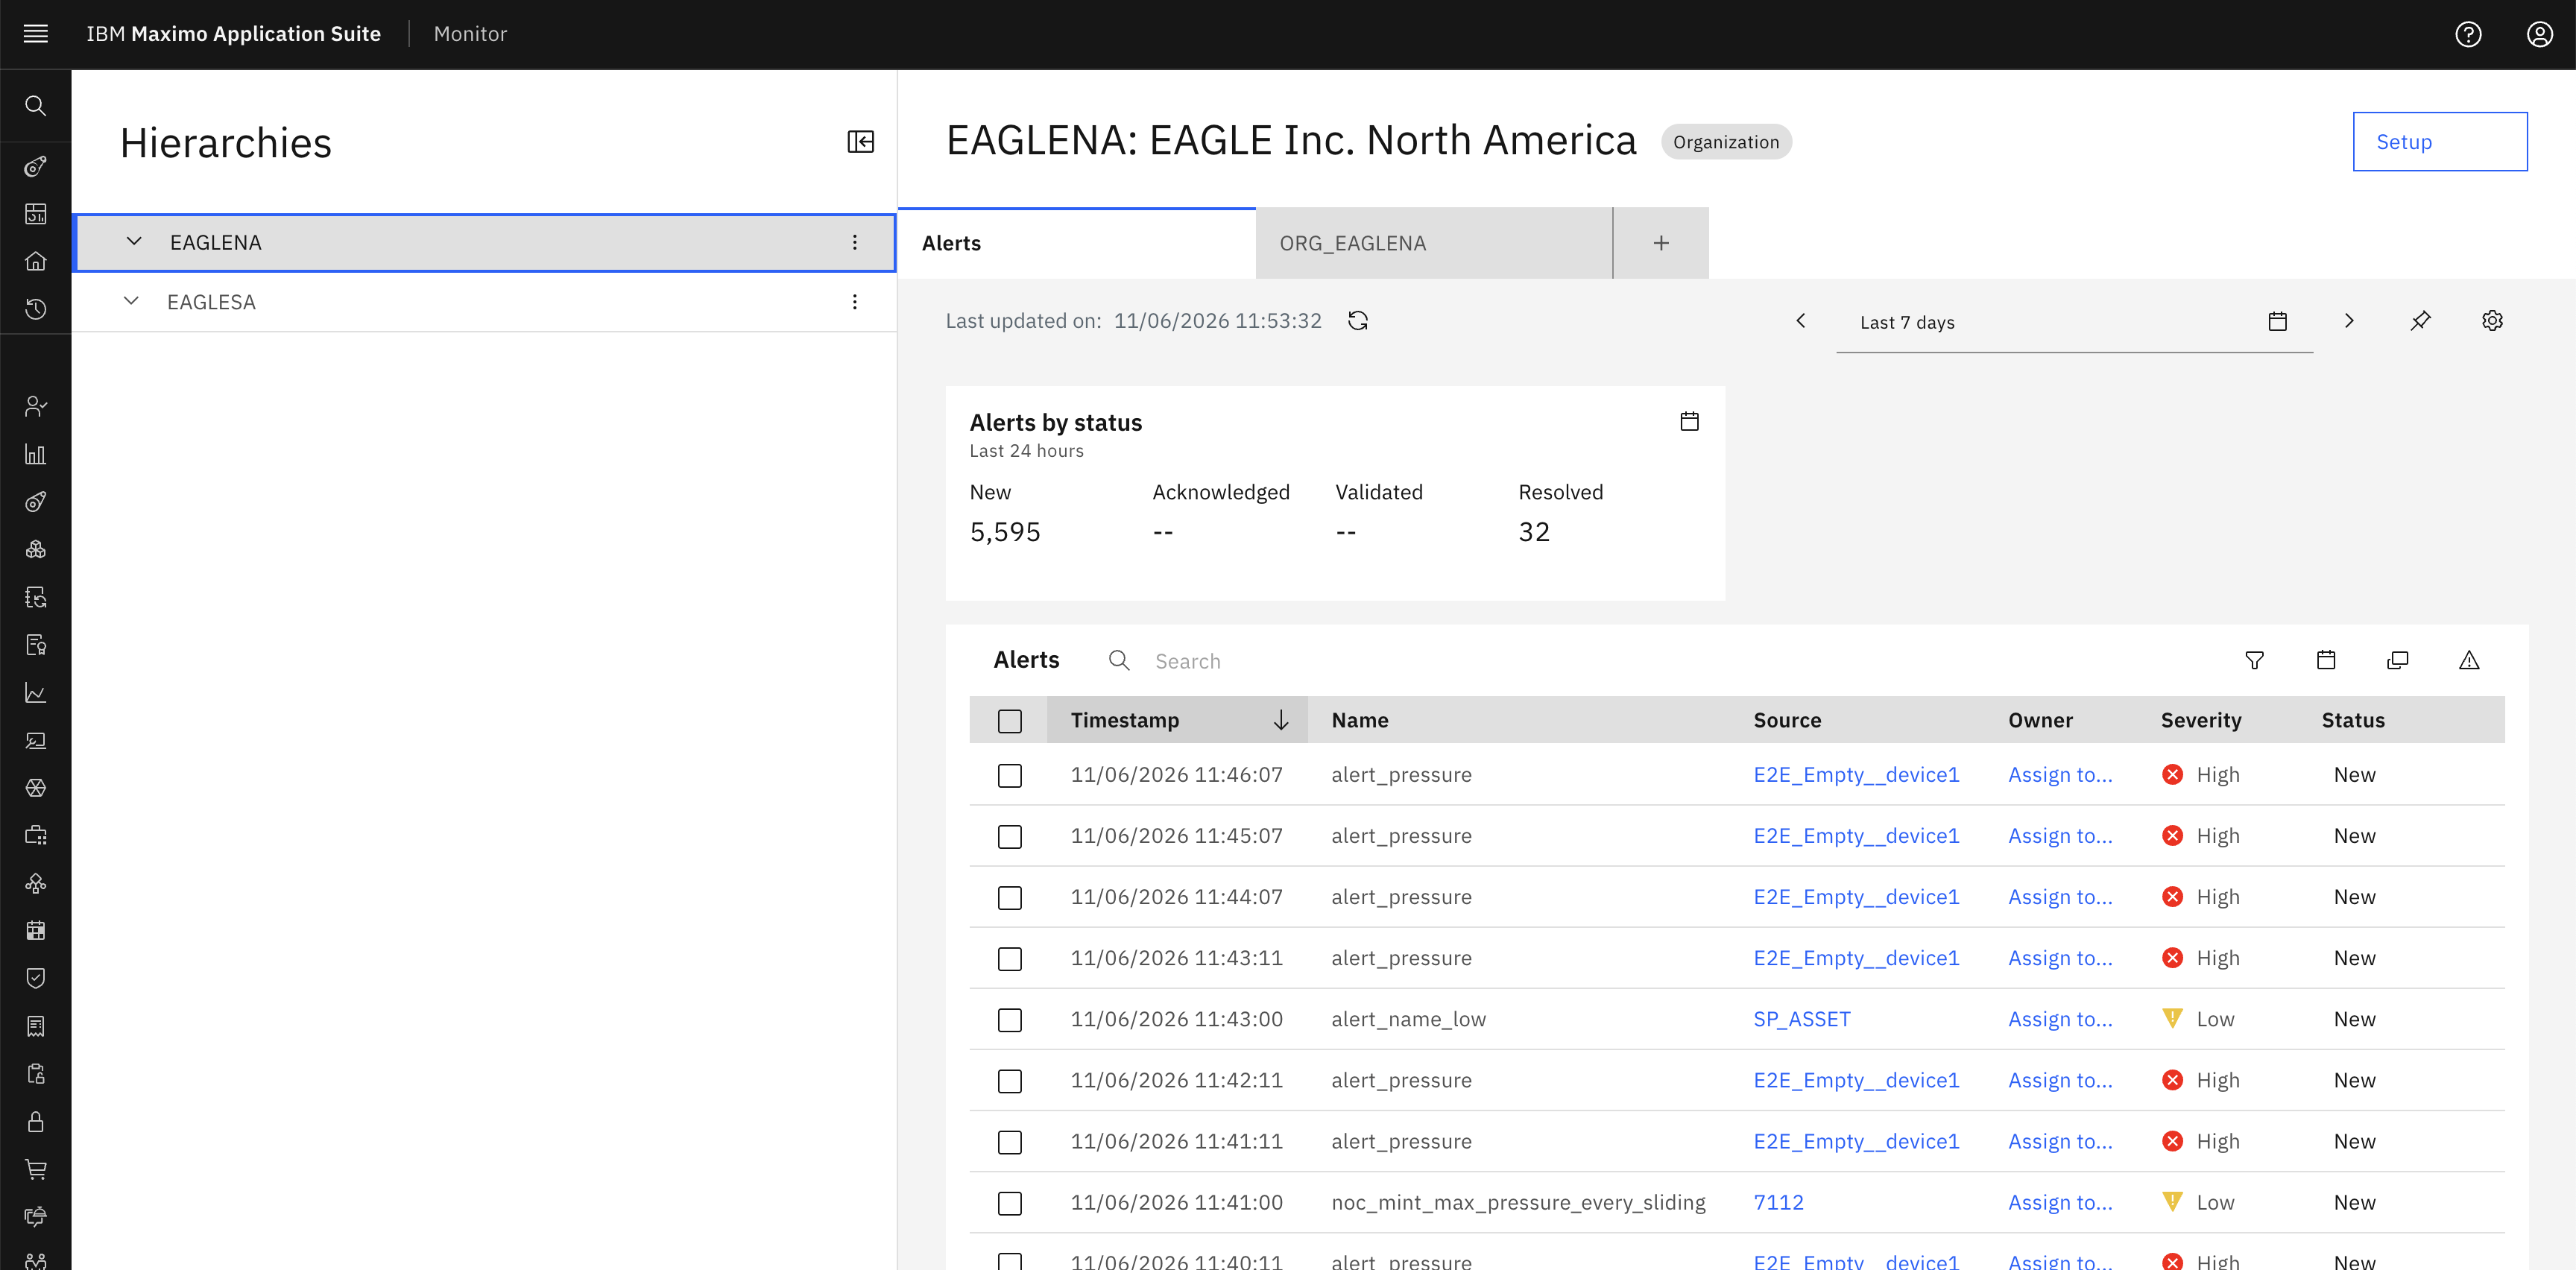Open calendar in Last 7 days field

[x=2277, y=322]
